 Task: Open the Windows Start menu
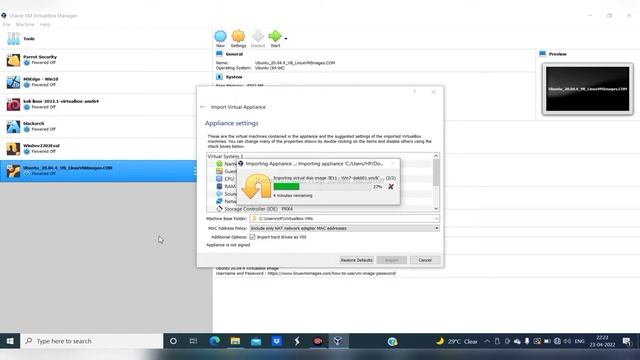(x=10, y=341)
